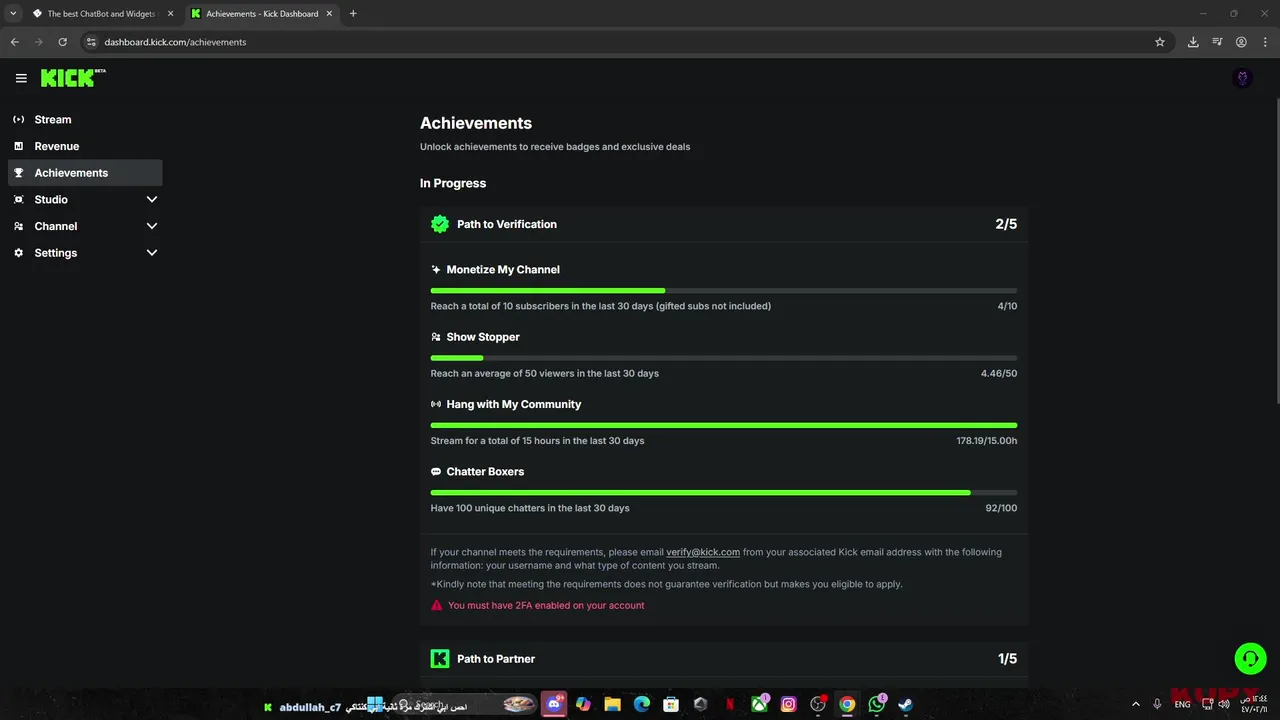Click the Monetize My Channel sparkle icon

tap(436, 270)
